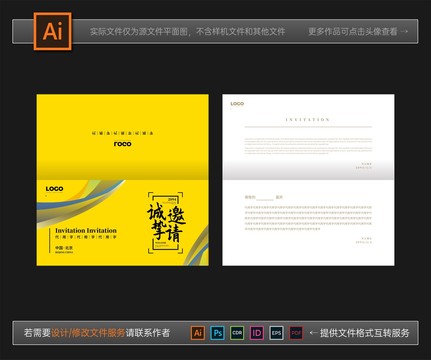Click the LOGO text on the white page

(x=237, y=104)
